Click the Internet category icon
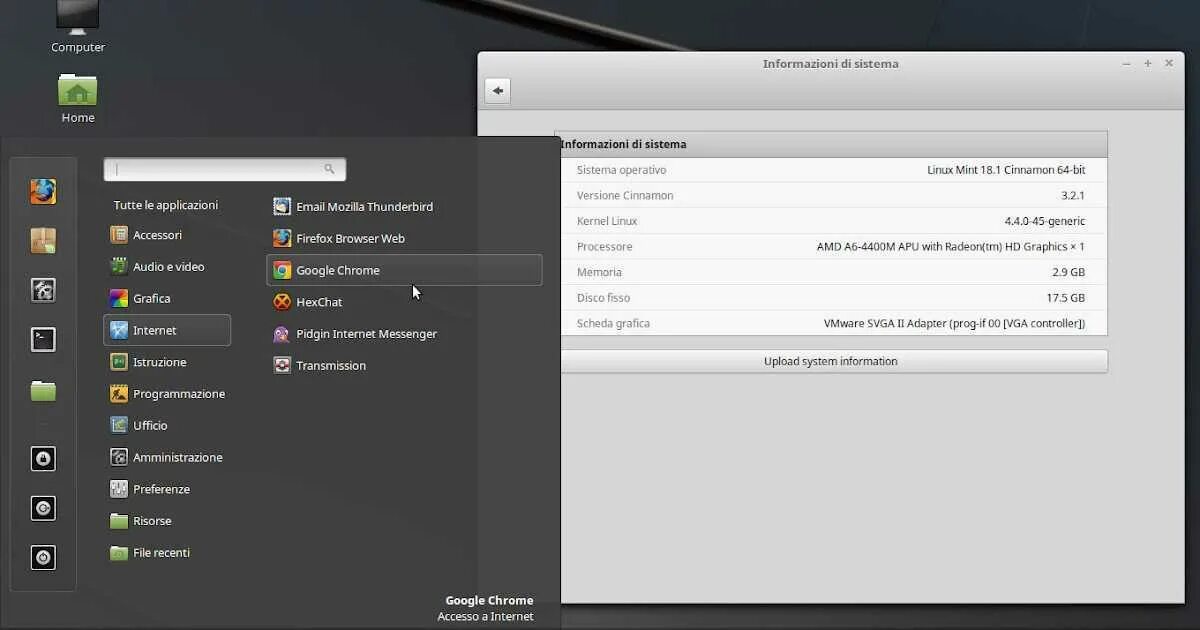The width and height of the screenshot is (1200, 630). 119,330
